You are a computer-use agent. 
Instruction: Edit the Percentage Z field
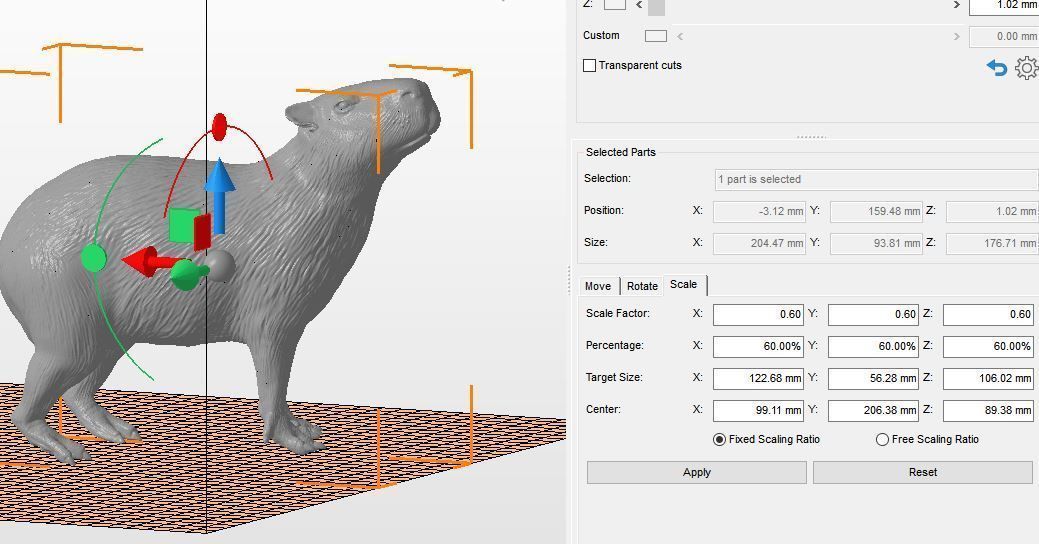pos(988,347)
